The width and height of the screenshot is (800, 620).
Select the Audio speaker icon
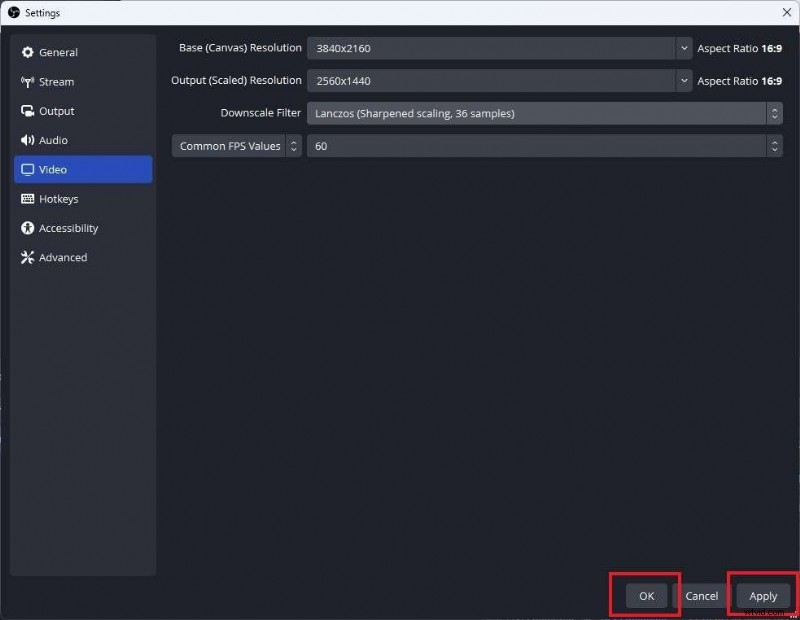(x=26, y=140)
